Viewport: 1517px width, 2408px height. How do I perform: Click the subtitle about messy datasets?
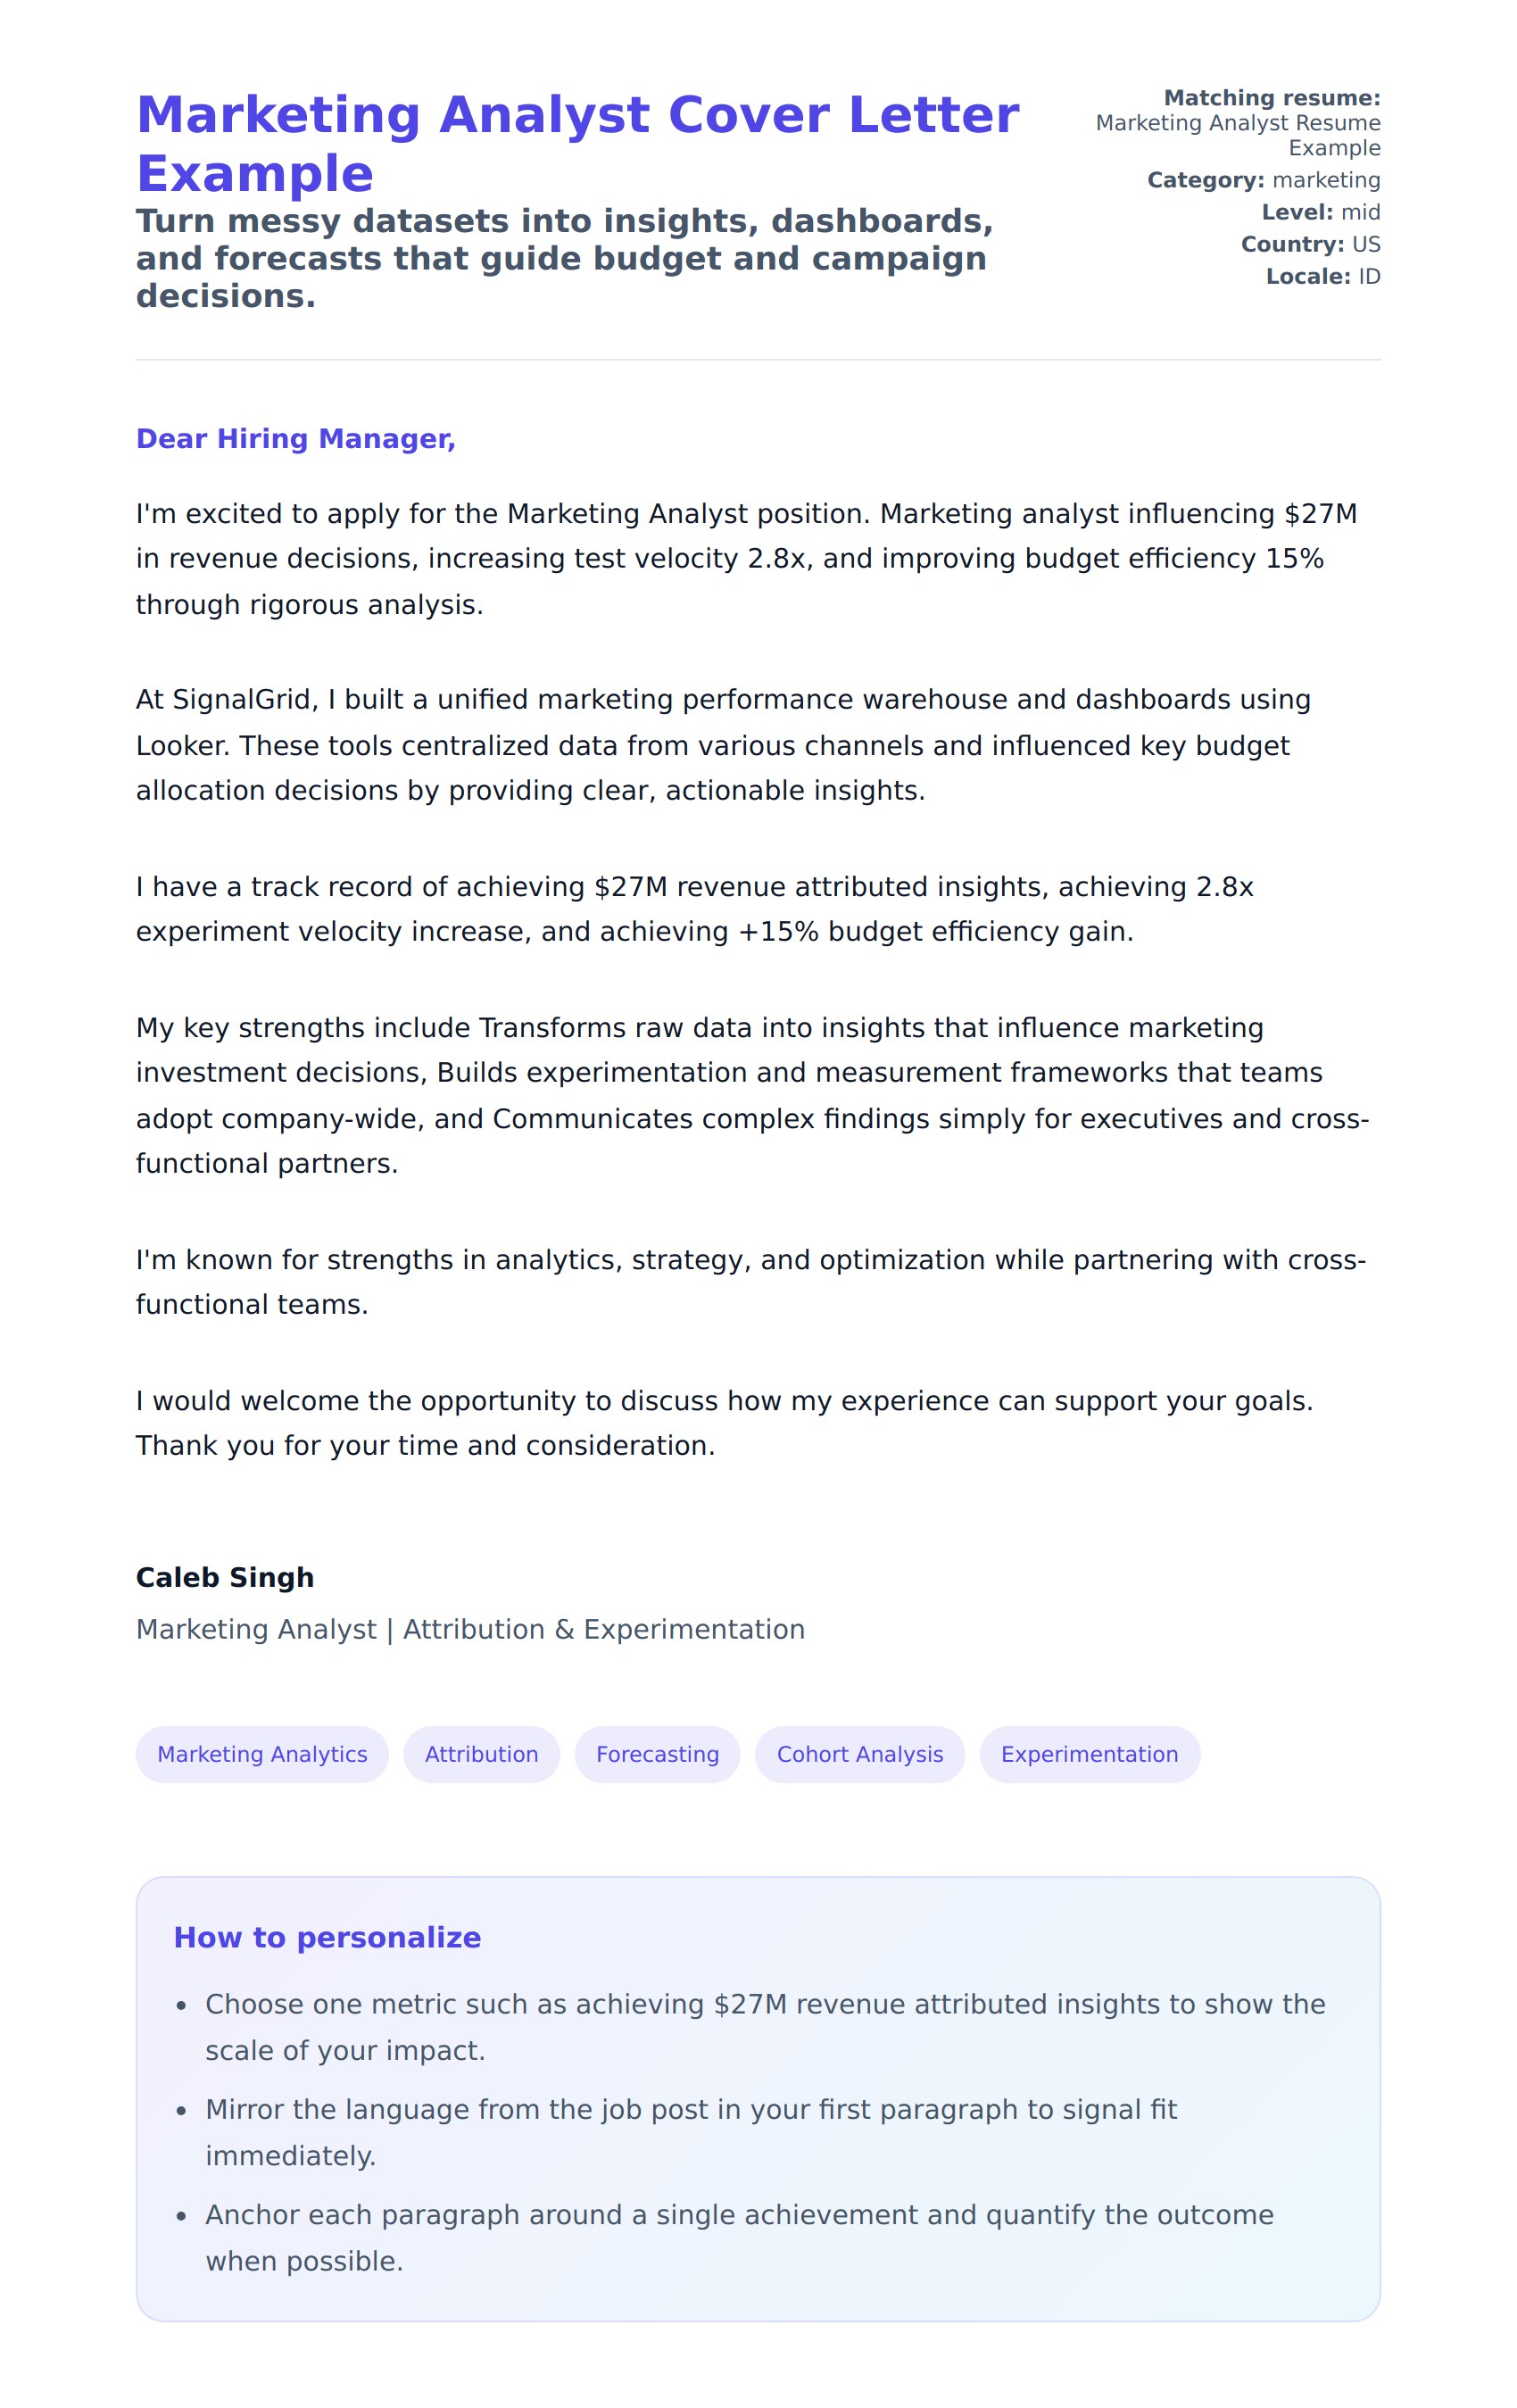click(564, 258)
